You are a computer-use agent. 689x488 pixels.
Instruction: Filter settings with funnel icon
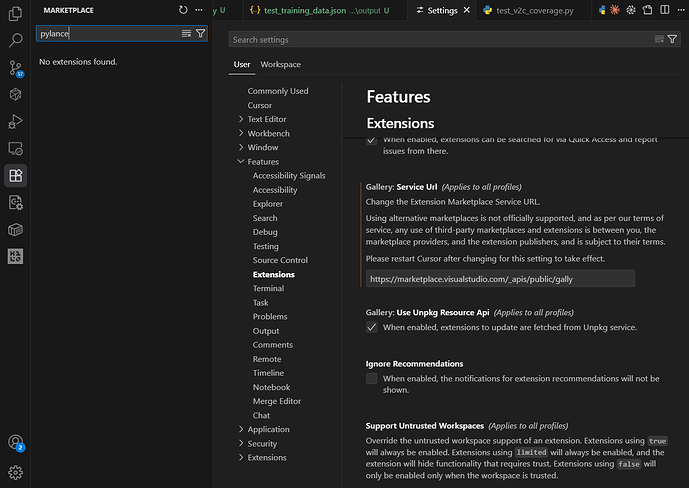pos(672,39)
